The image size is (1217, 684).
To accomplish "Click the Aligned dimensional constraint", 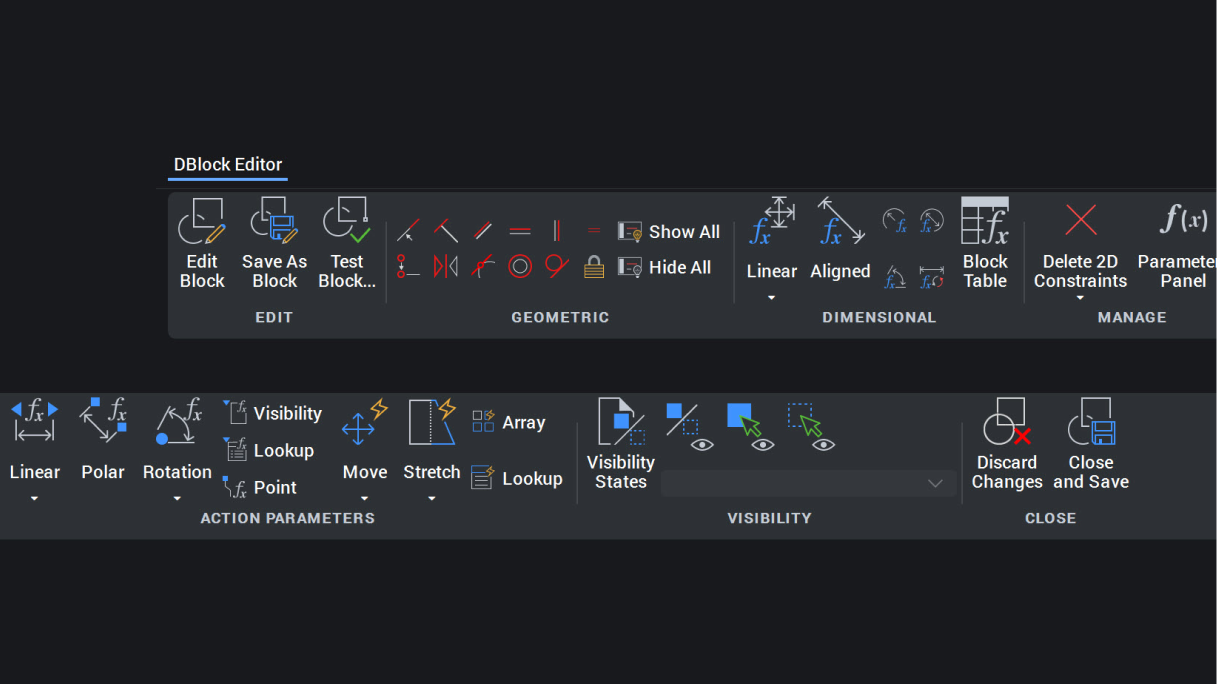I will tap(840, 240).
